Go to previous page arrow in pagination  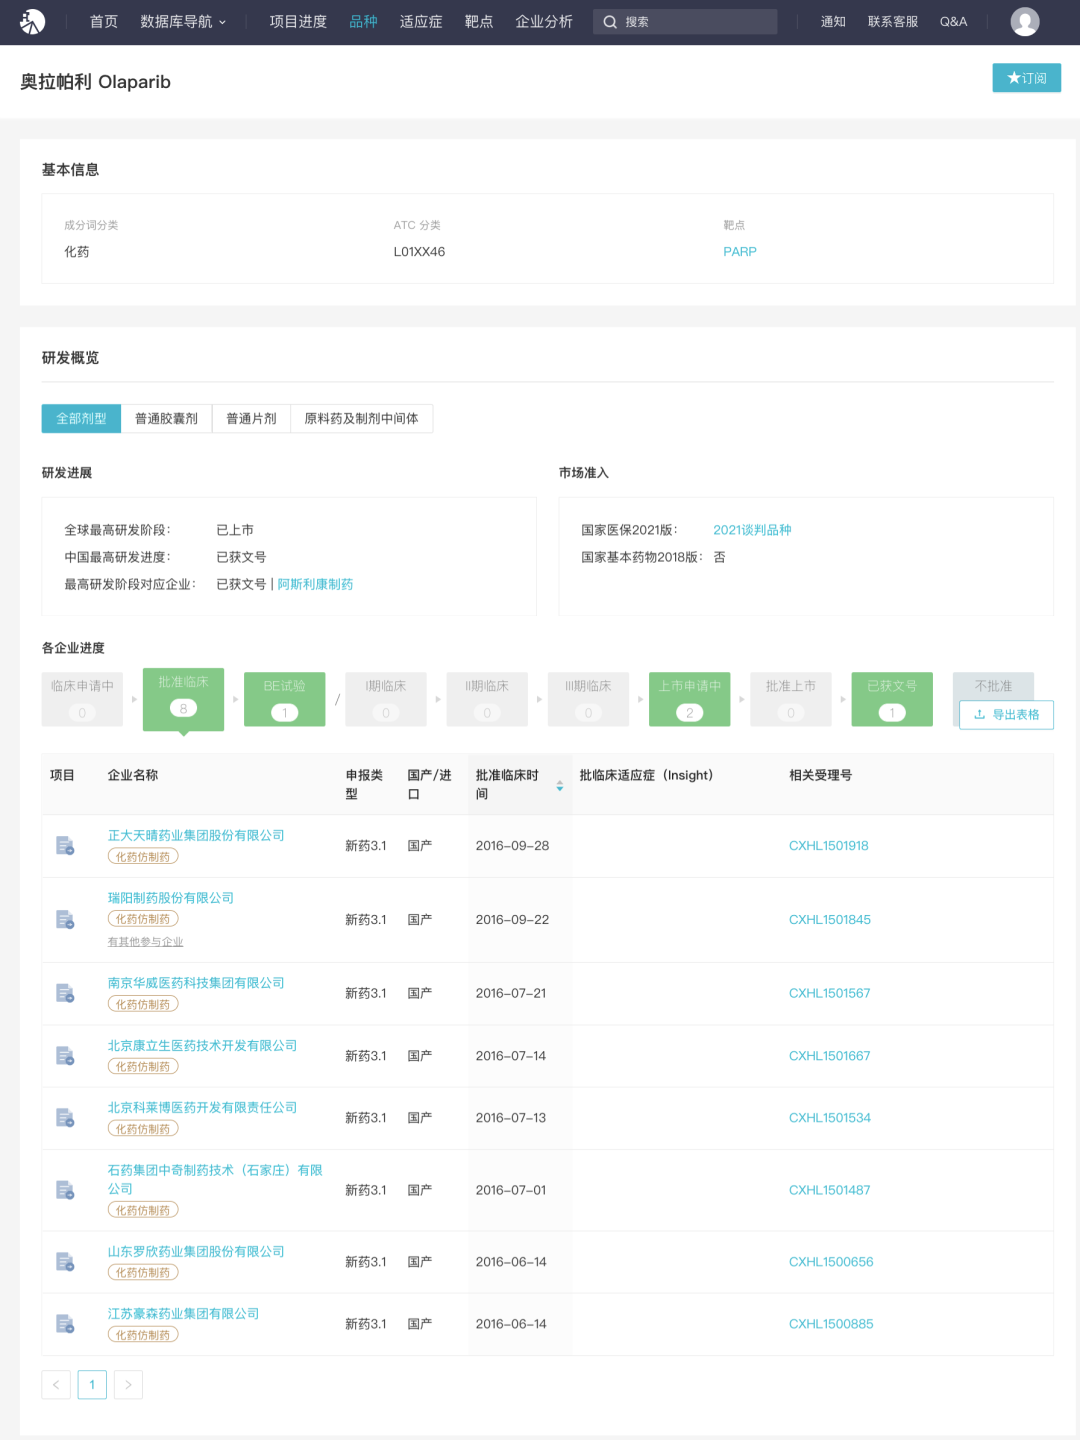pyautogui.click(x=56, y=1385)
